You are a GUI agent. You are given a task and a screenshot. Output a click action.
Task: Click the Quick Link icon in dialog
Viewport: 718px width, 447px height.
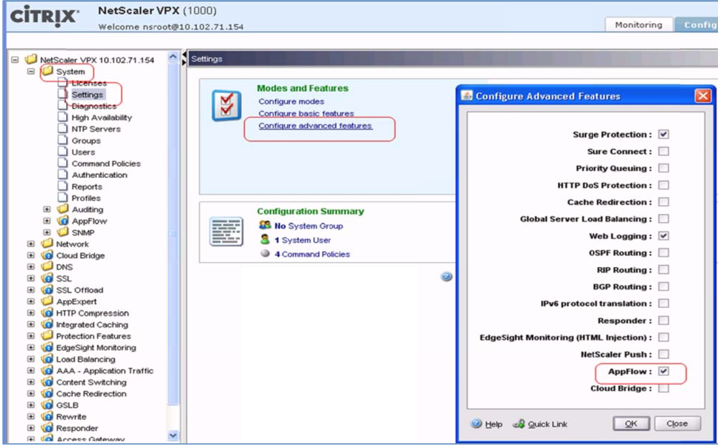[x=518, y=424]
